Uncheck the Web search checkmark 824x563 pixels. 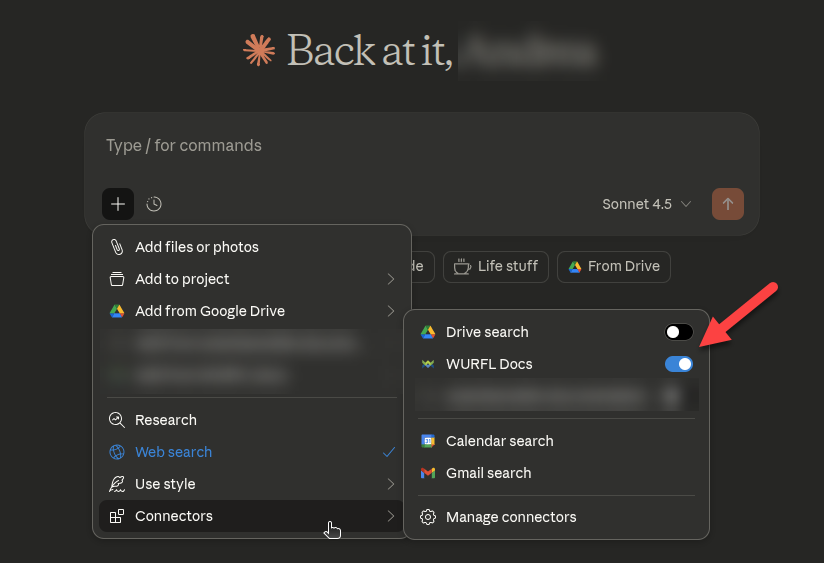[389, 452]
